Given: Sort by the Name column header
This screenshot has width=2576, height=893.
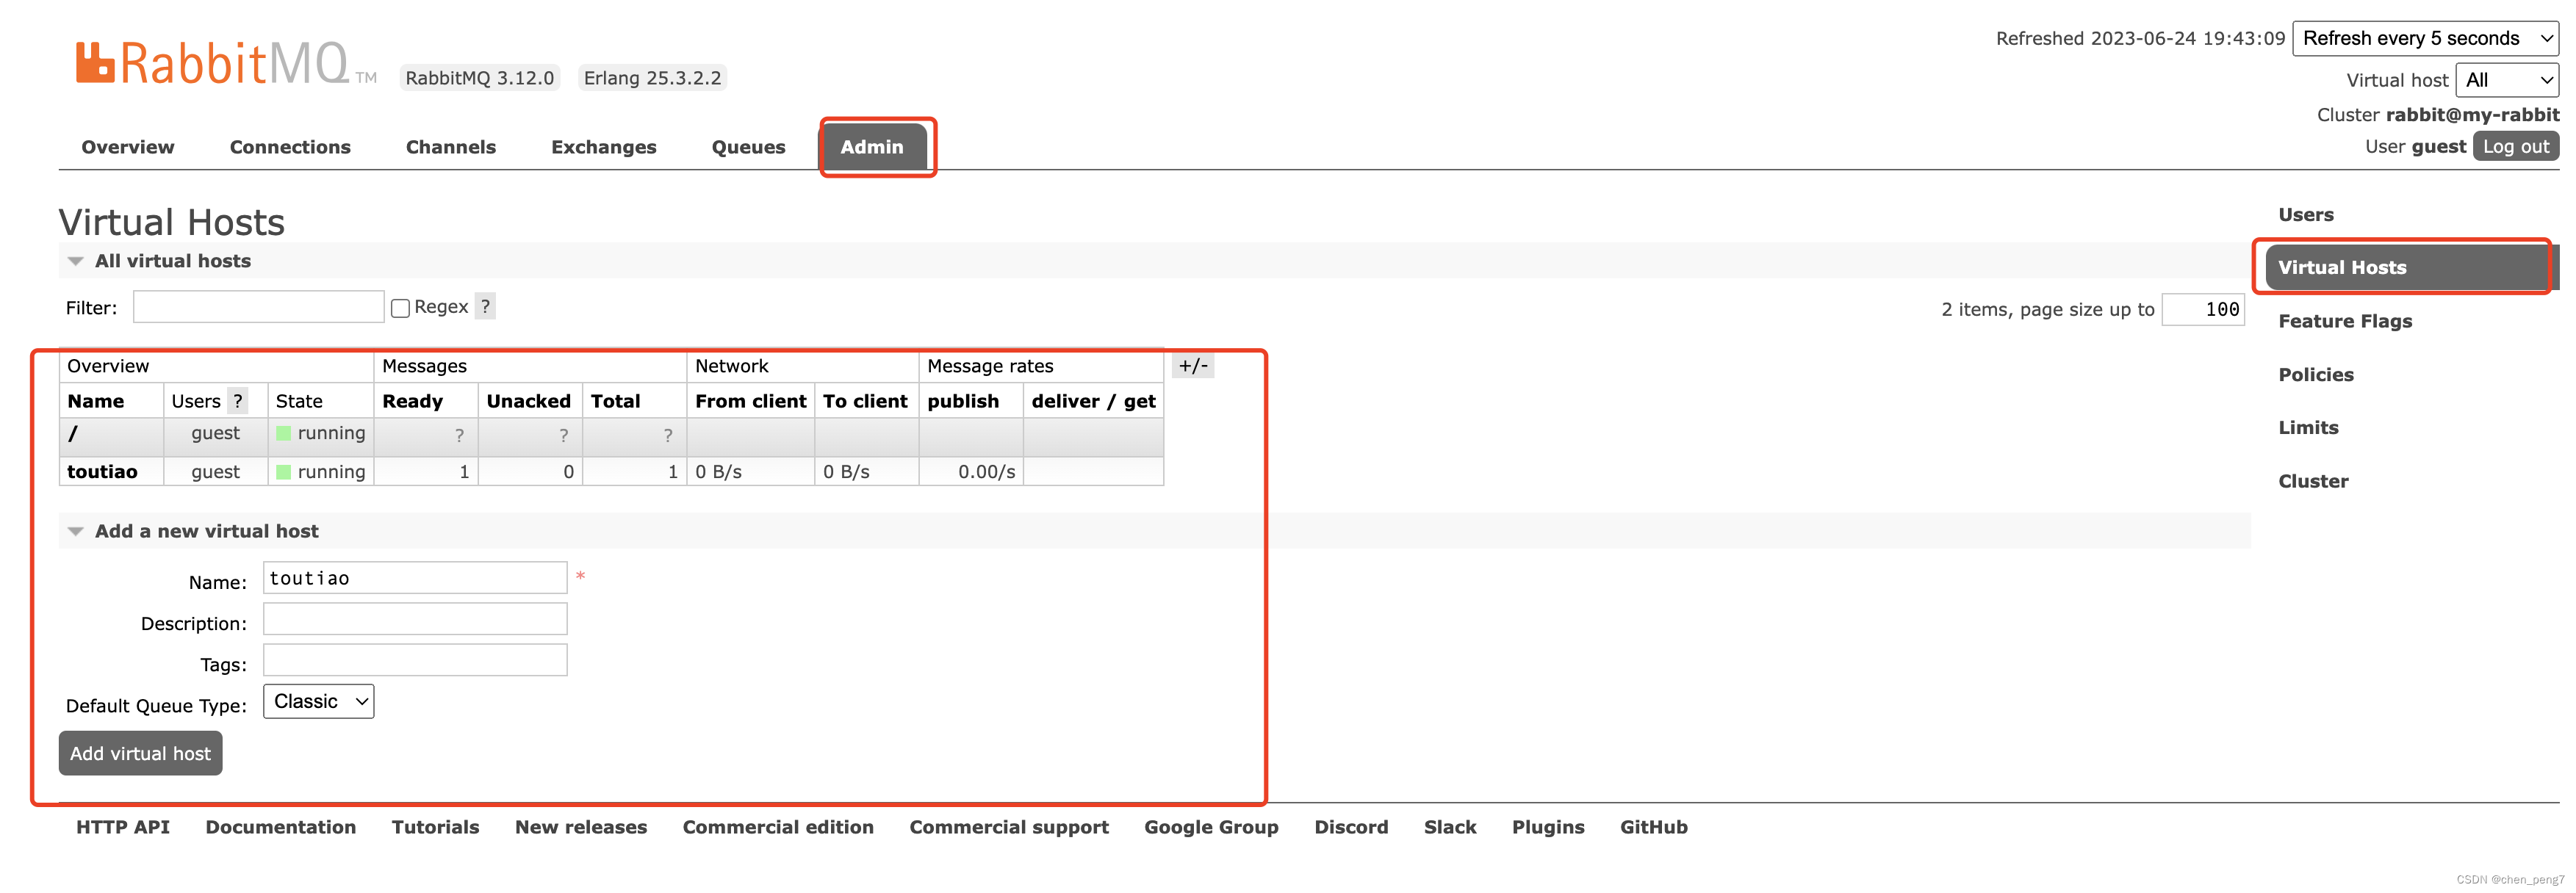Looking at the screenshot, I should 96,401.
